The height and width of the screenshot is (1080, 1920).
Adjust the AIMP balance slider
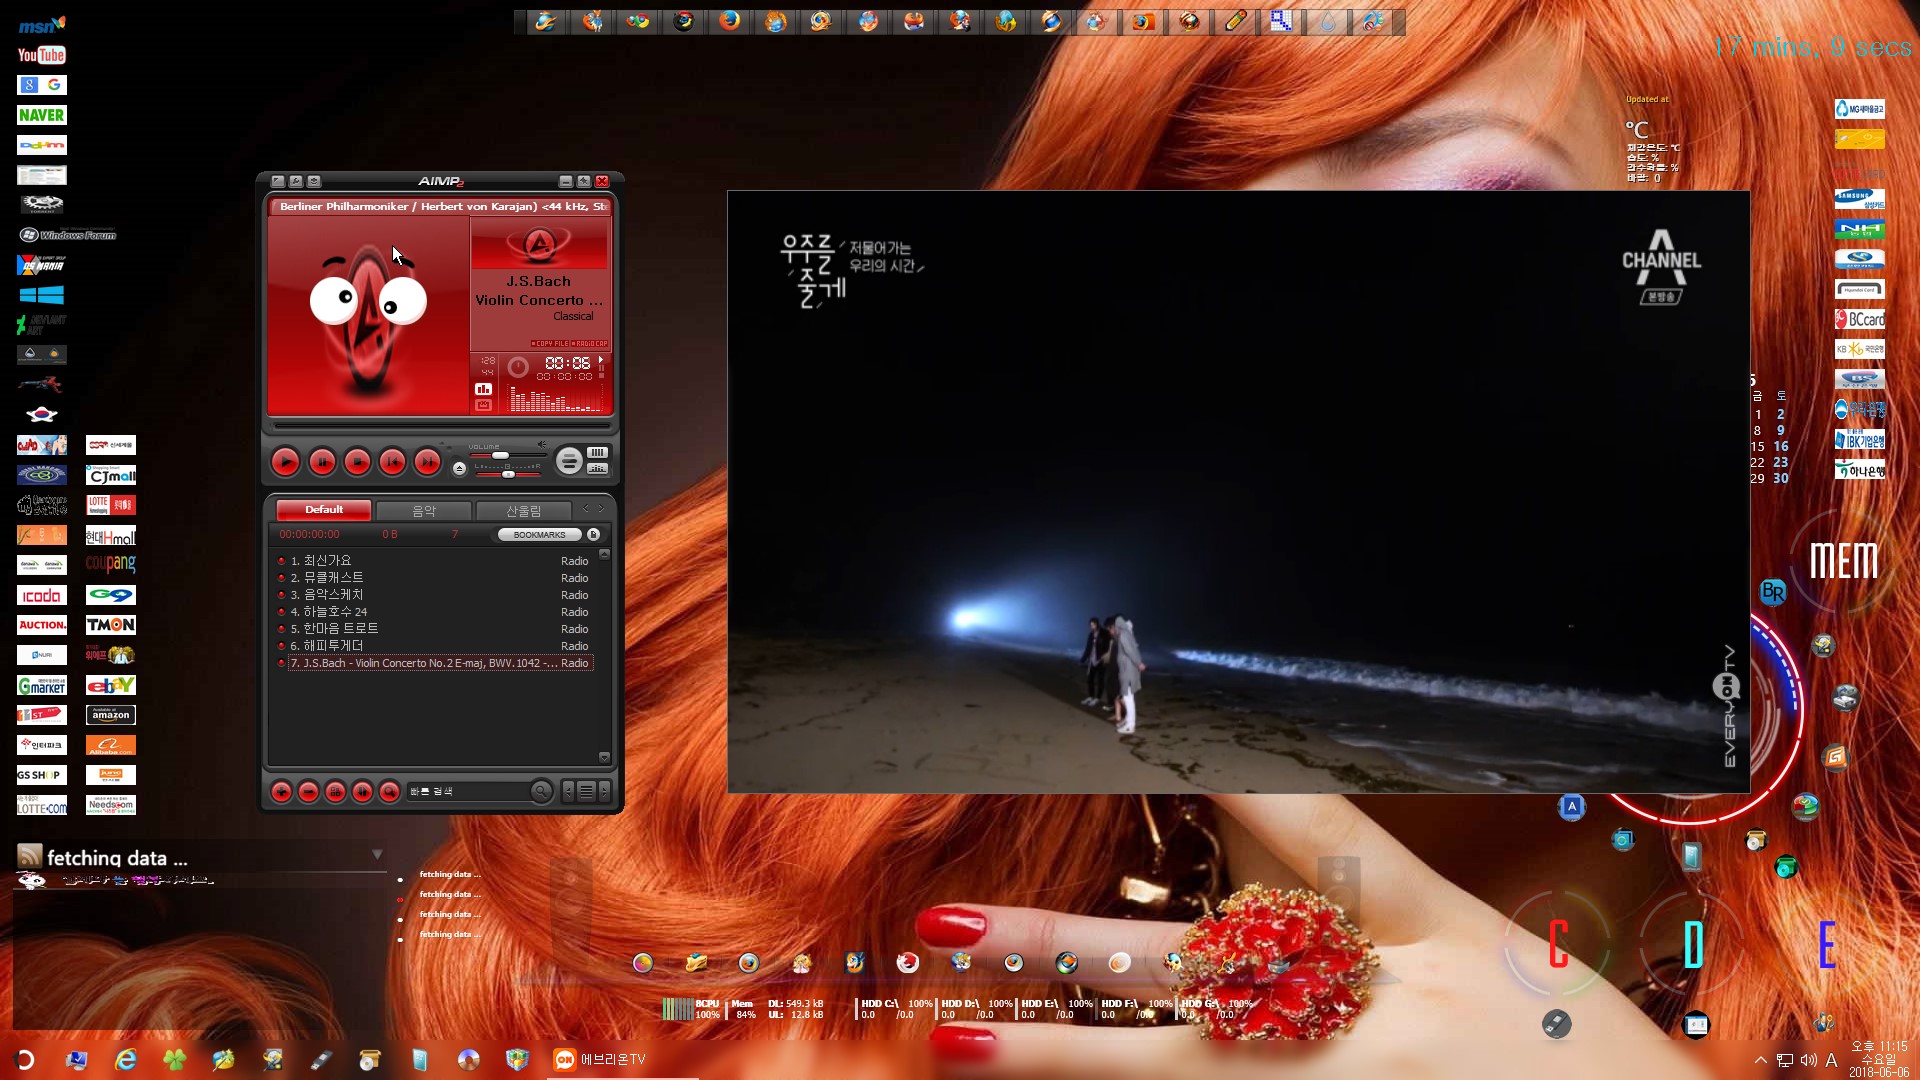507,473
